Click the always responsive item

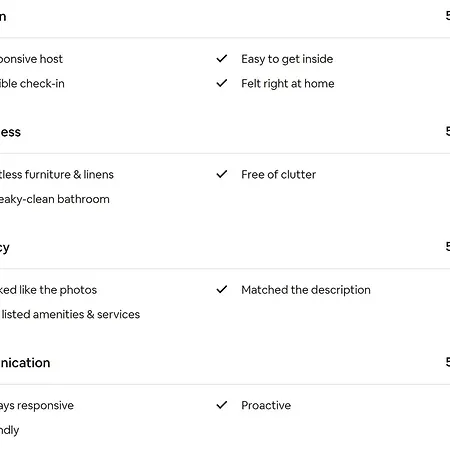tap(37, 405)
